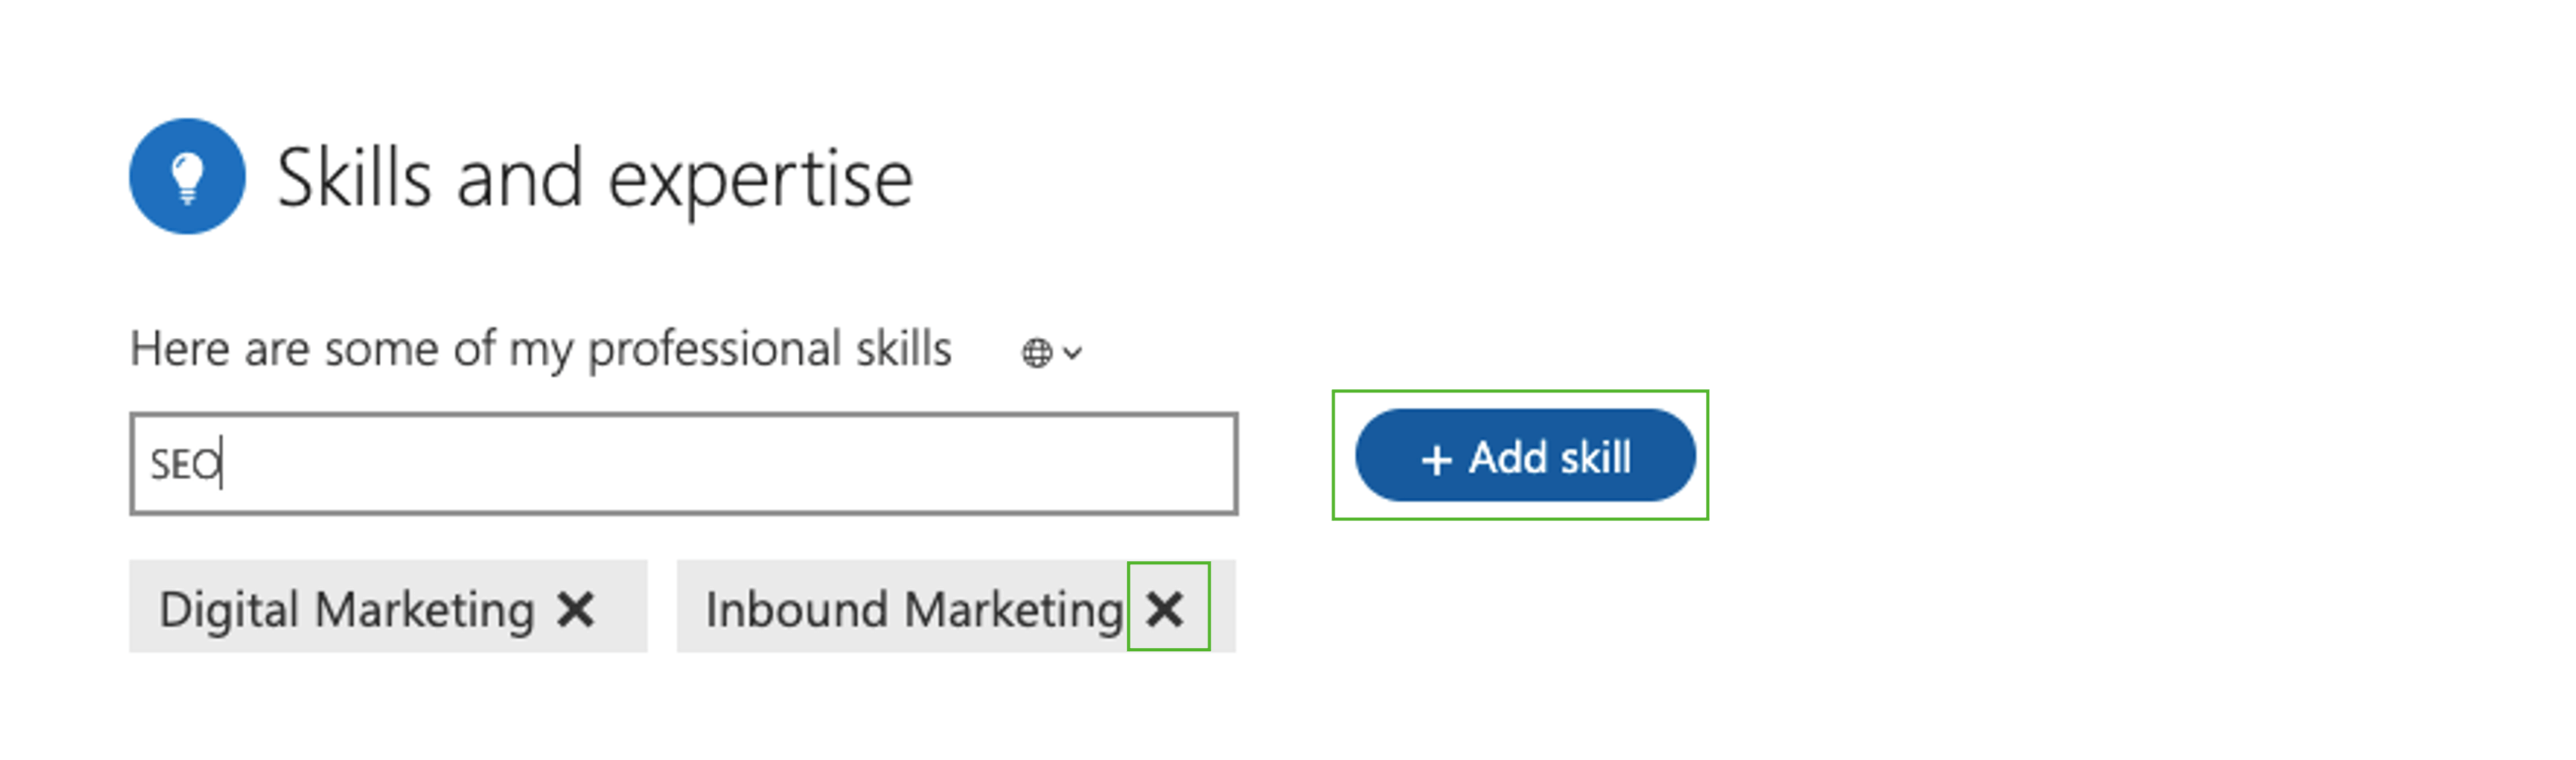Click the highlighted X icon next to Inbound Marketing

click(1166, 607)
